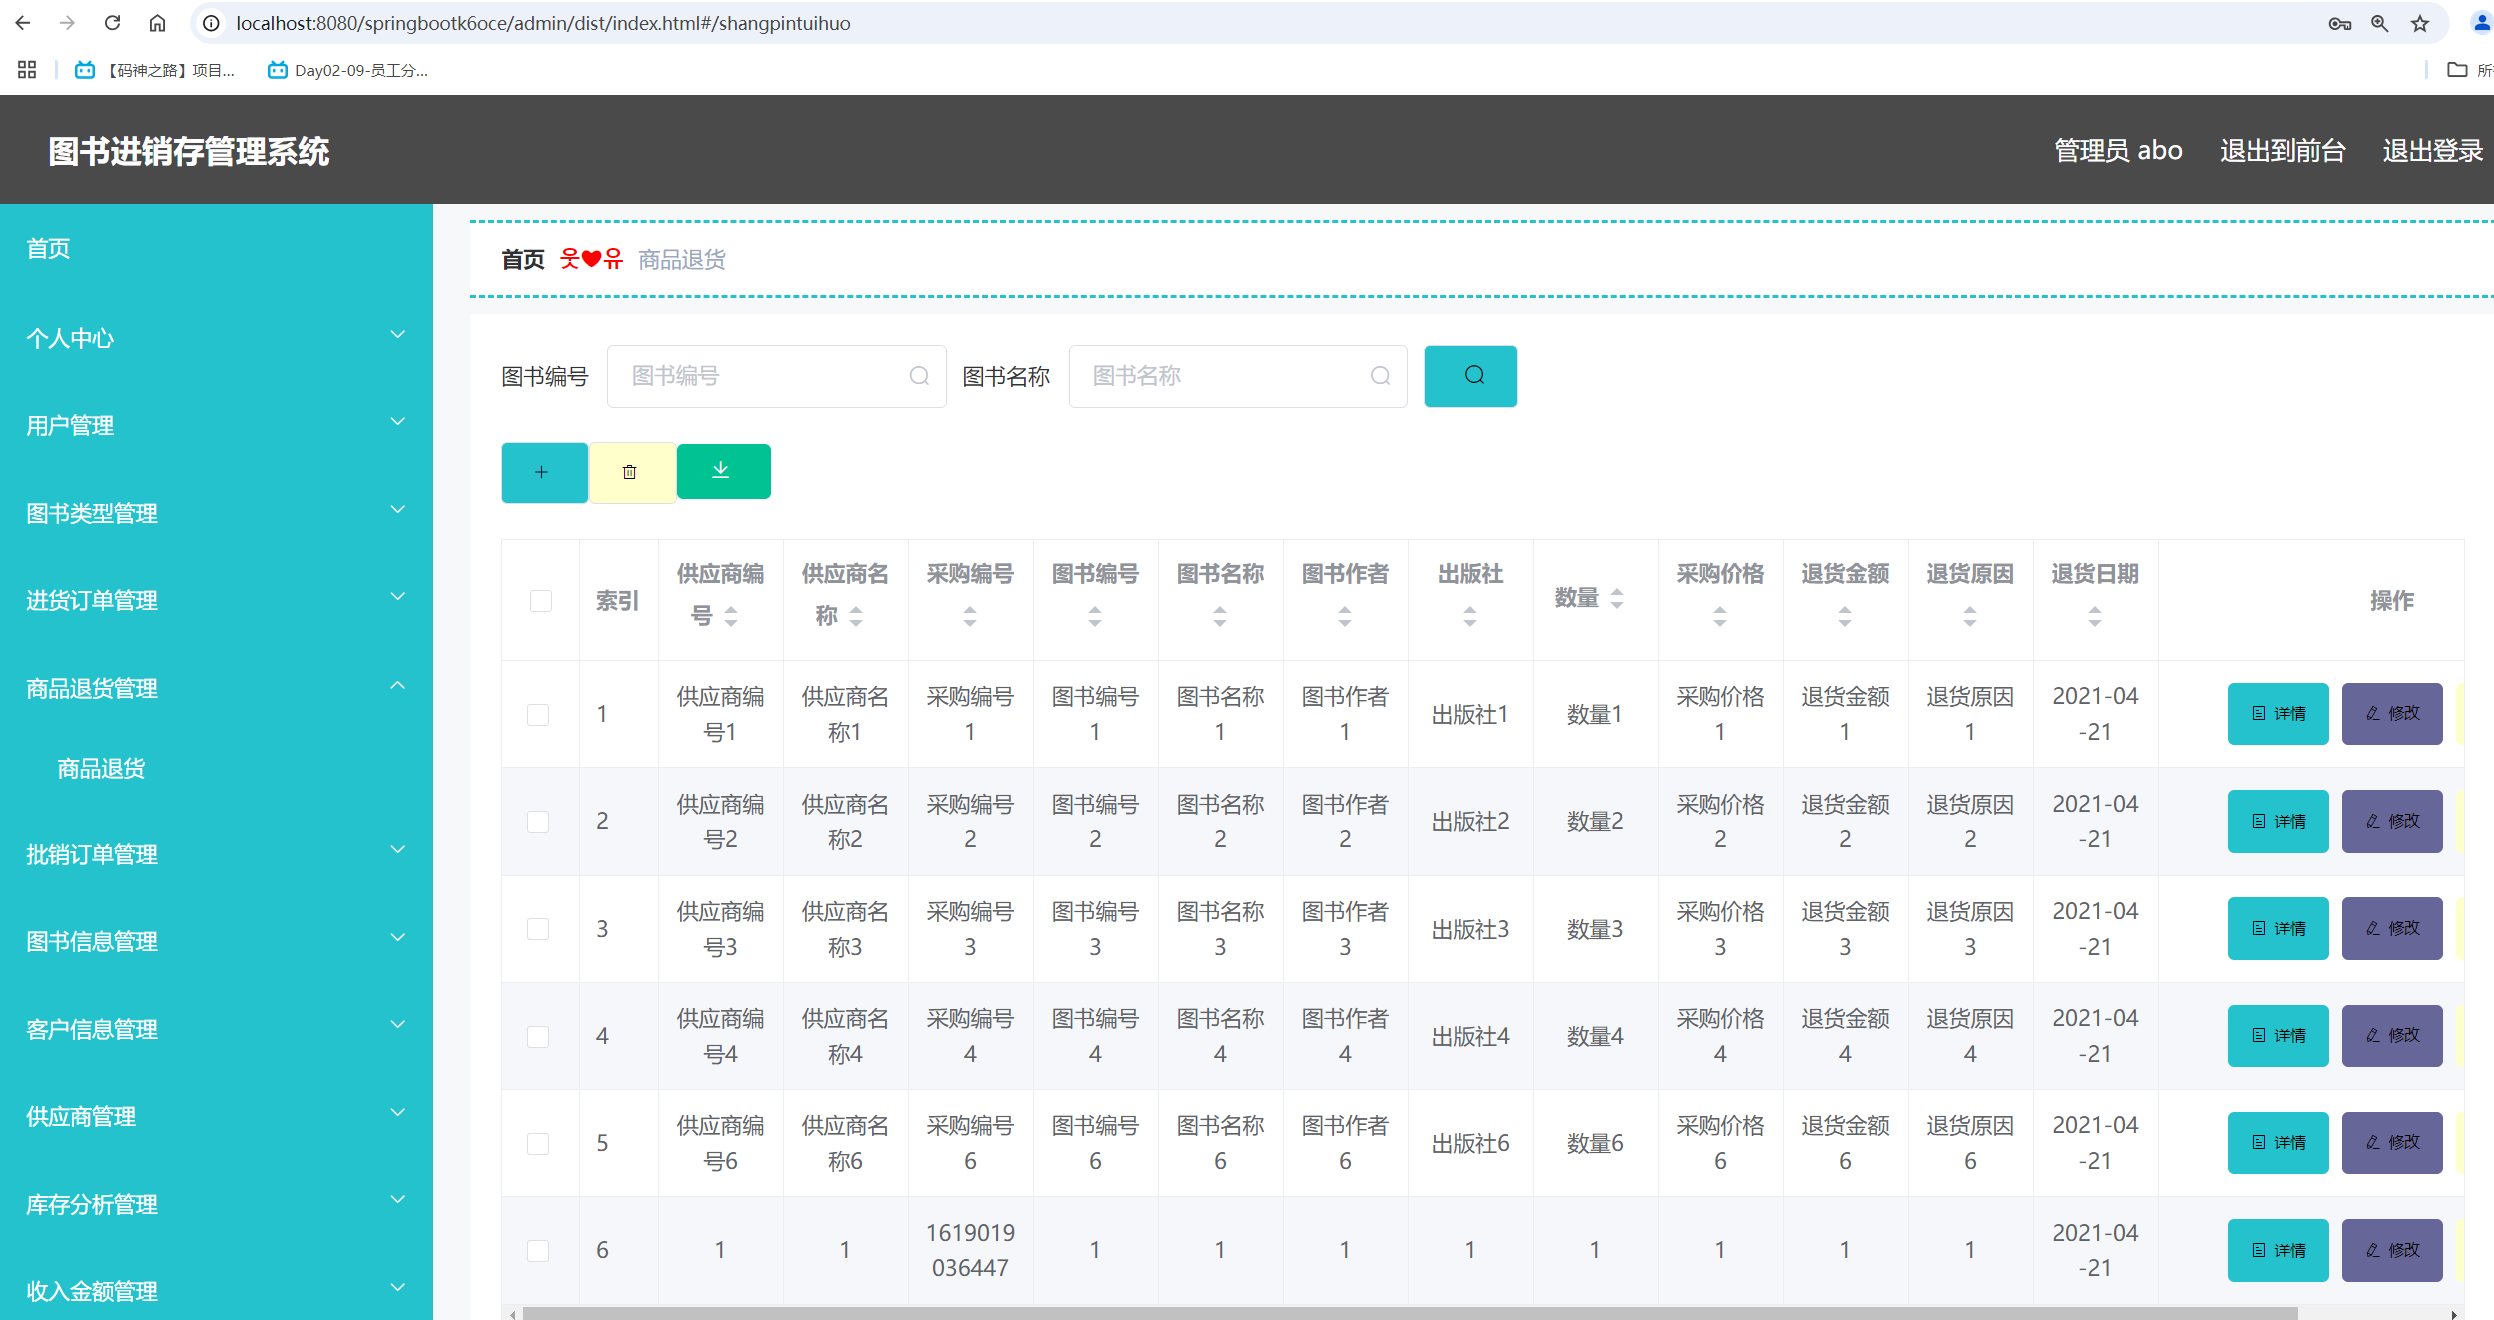Click the horizontal table scrollbar
The image size is (2494, 1320).
pos(1409,1313)
